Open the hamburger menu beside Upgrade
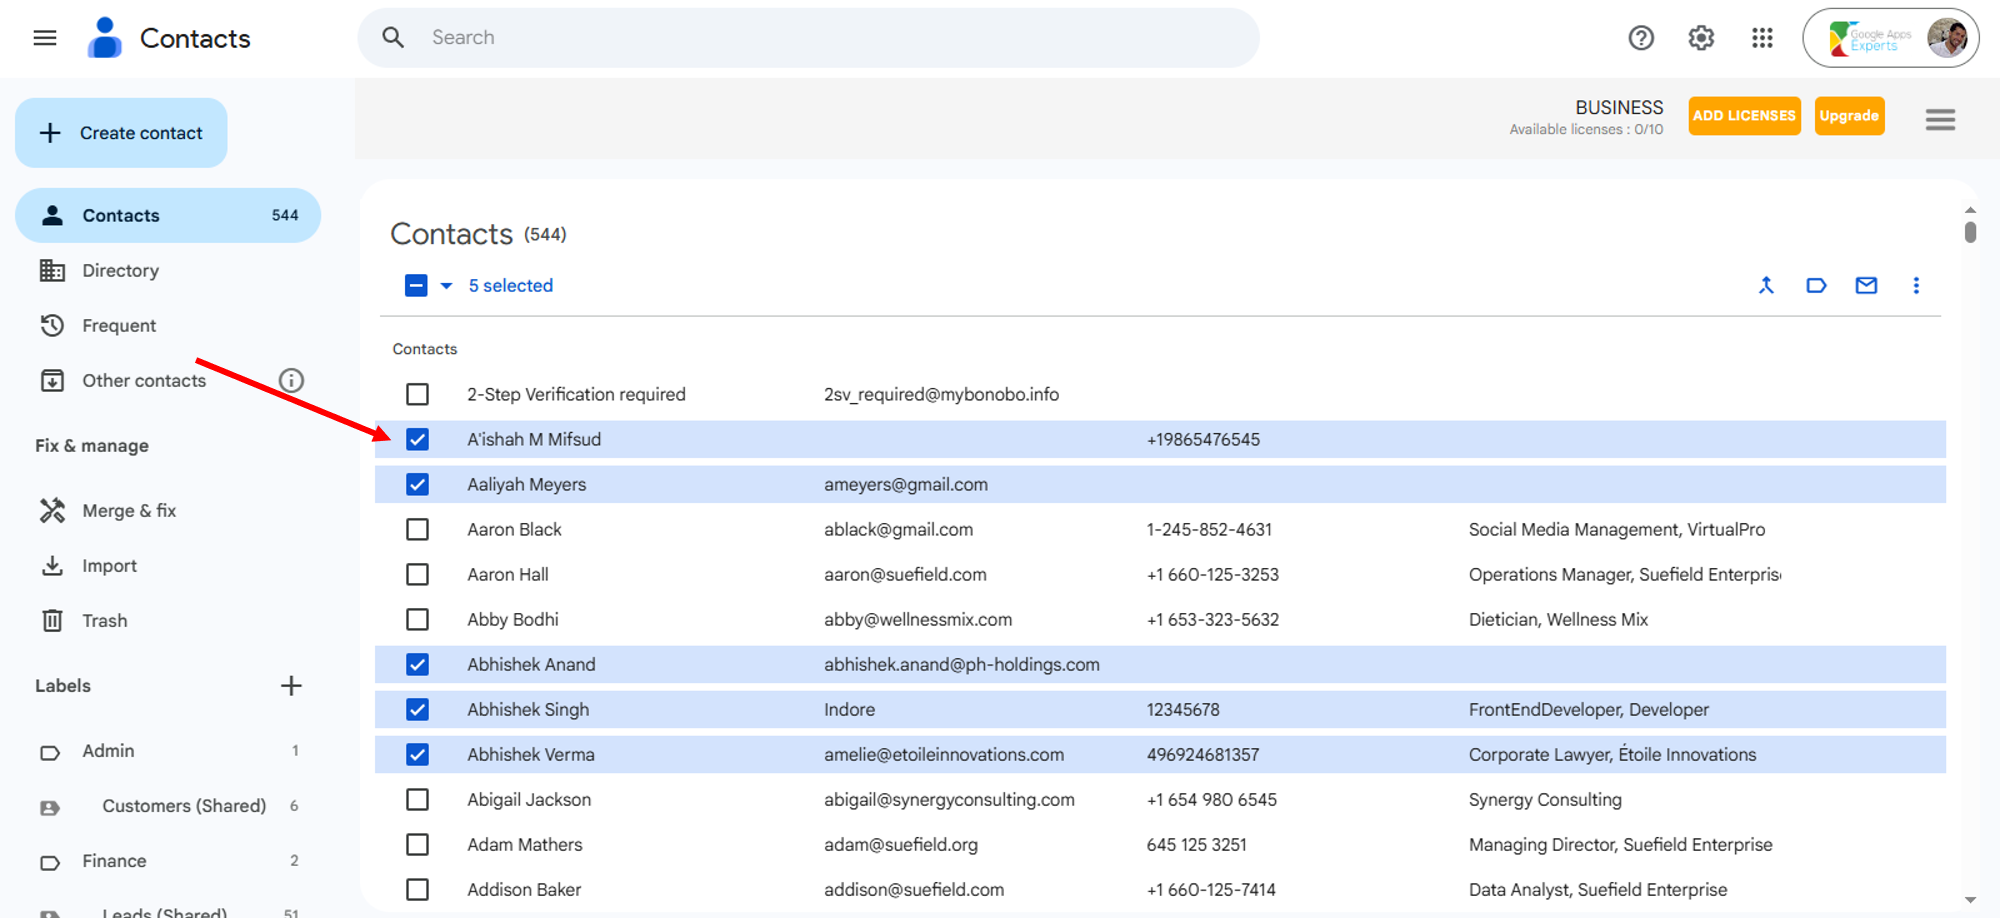The image size is (2000, 918). pyautogui.click(x=1940, y=120)
